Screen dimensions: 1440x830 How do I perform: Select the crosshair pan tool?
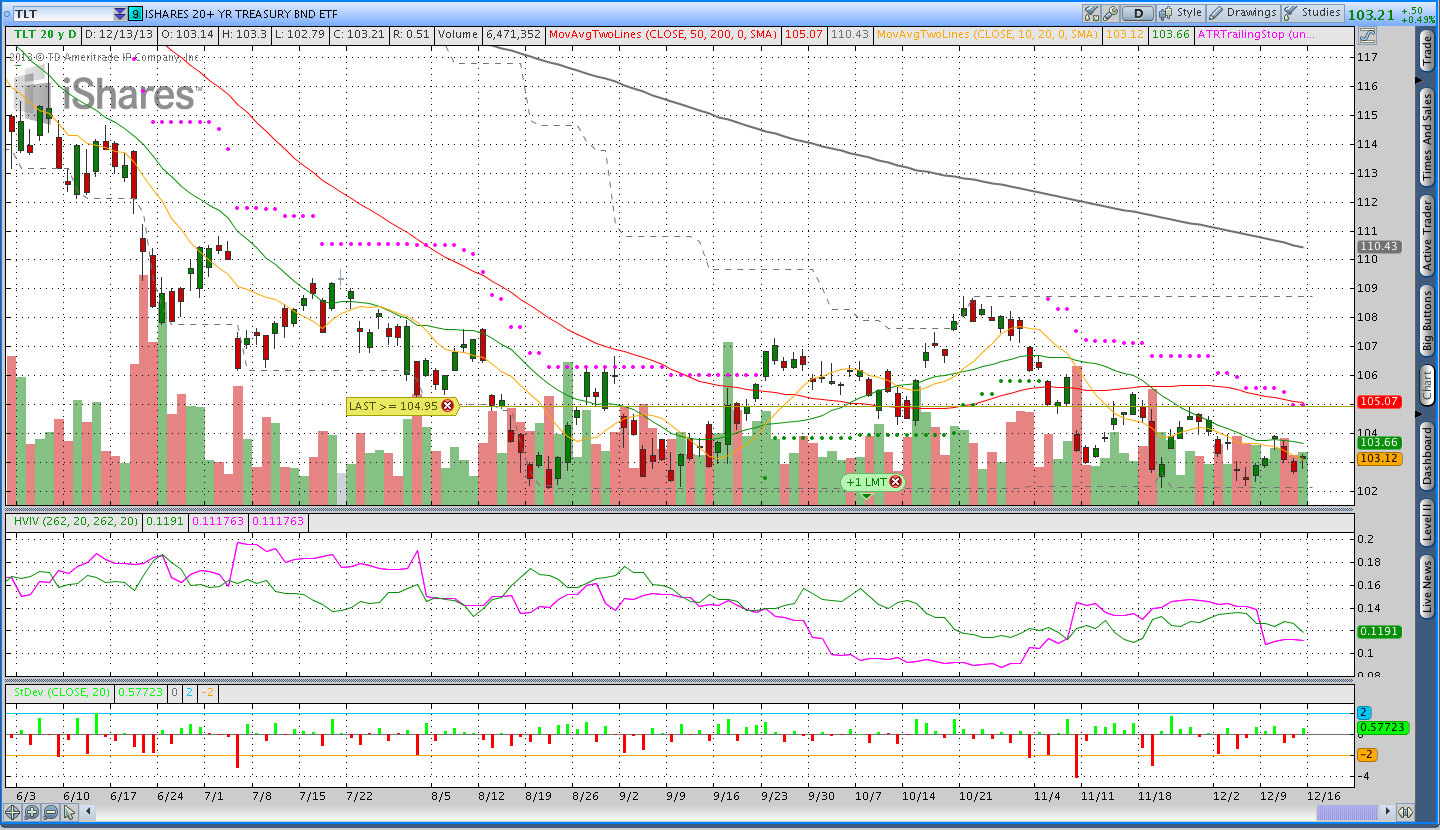click(x=12, y=812)
